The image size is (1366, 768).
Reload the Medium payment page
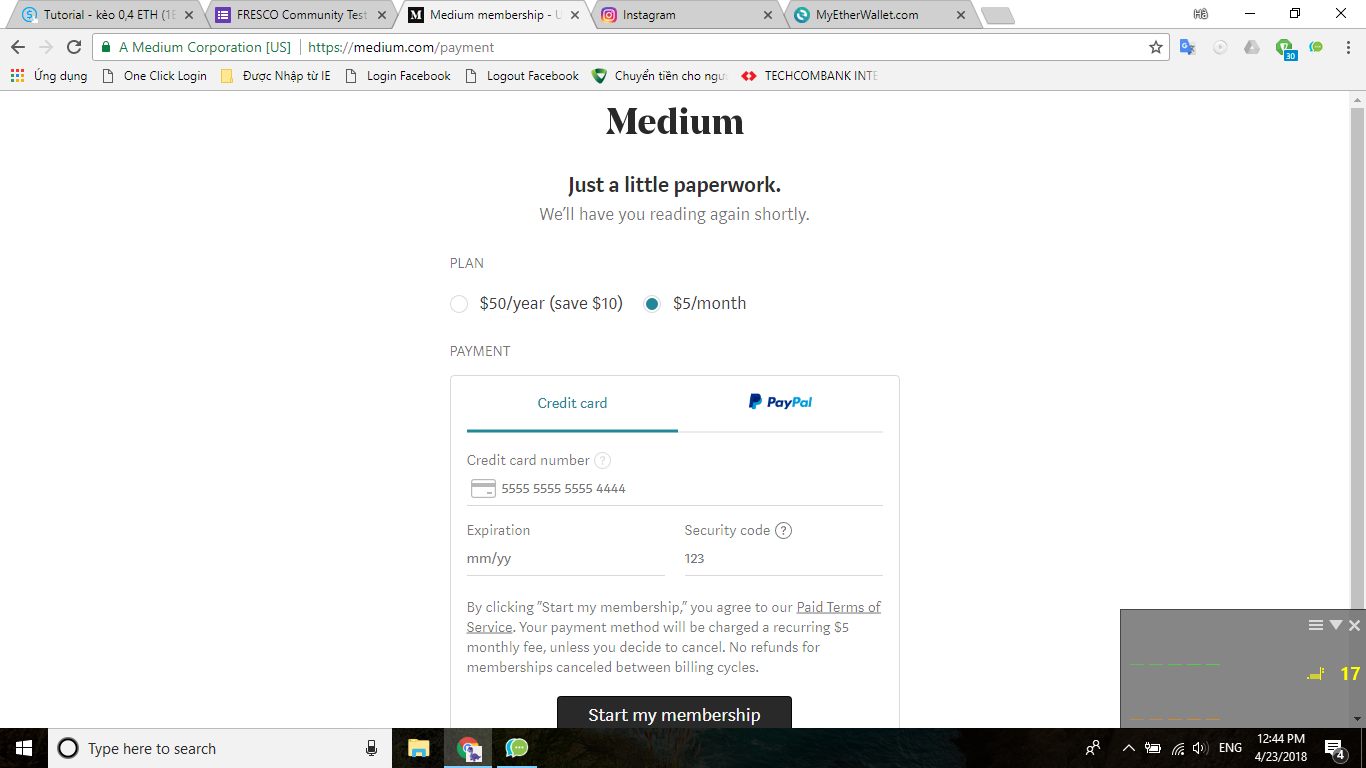click(x=74, y=47)
